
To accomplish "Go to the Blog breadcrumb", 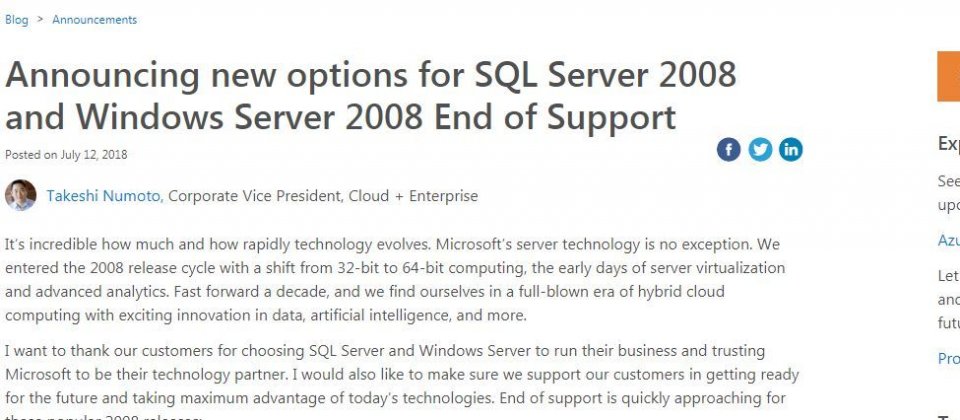I will (x=17, y=20).
